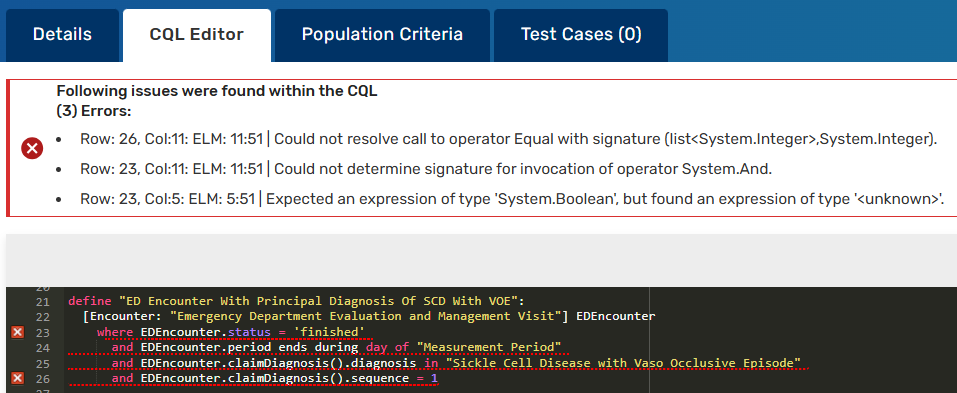
Task: Click line number 21 in the gutter
Action: [42, 301]
